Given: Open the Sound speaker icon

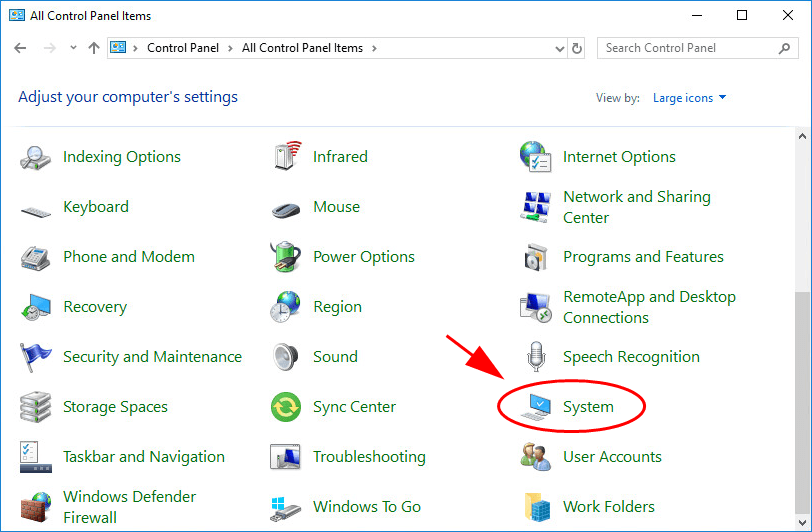Looking at the screenshot, I should coord(285,356).
